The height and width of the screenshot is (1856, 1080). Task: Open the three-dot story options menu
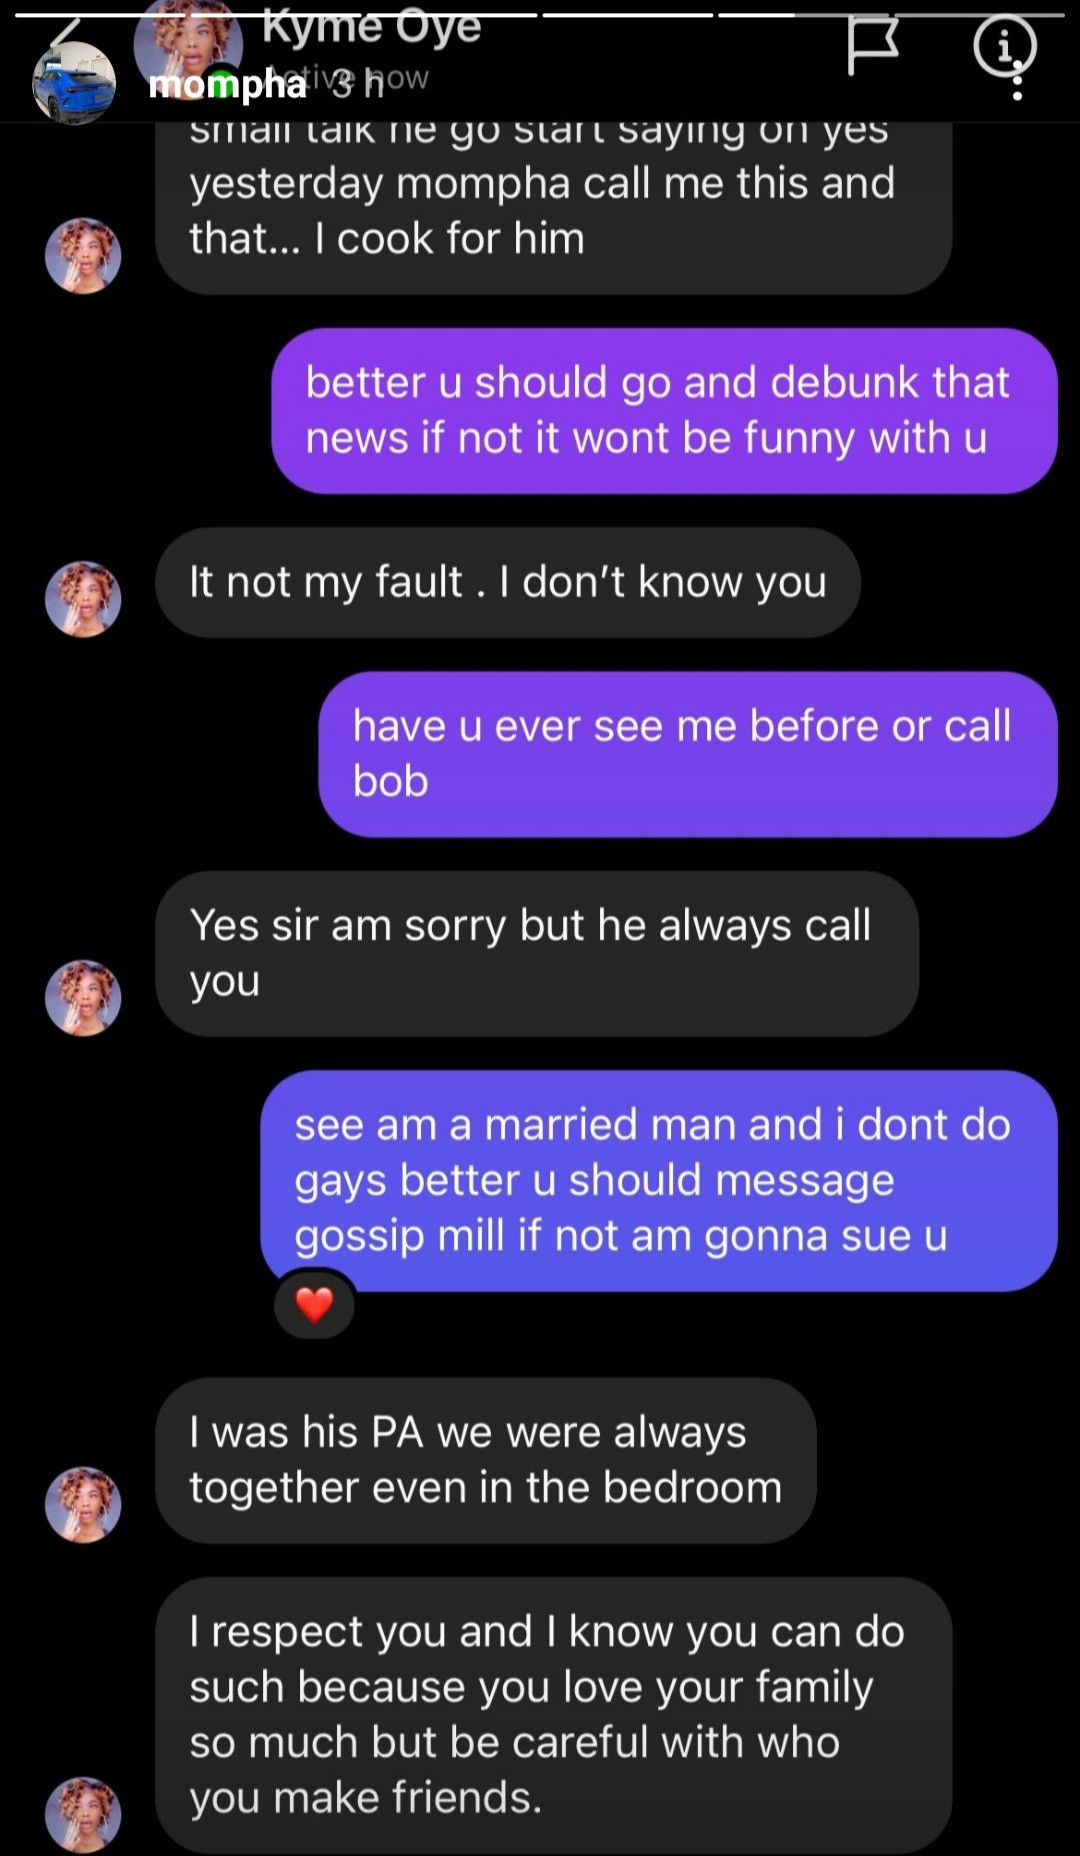[1017, 81]
